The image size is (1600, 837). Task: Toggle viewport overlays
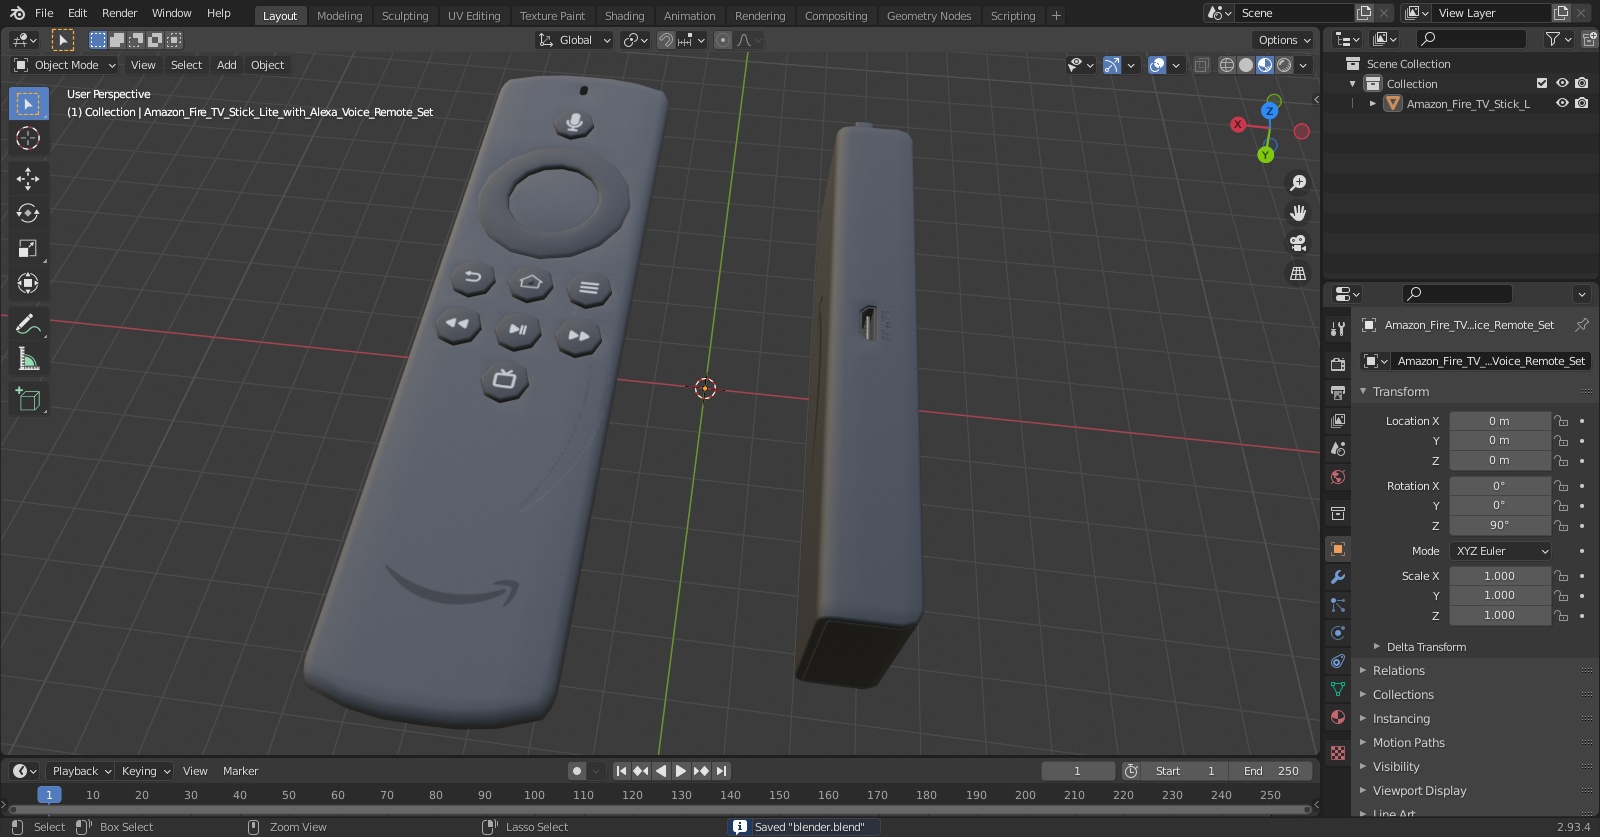1157,65
